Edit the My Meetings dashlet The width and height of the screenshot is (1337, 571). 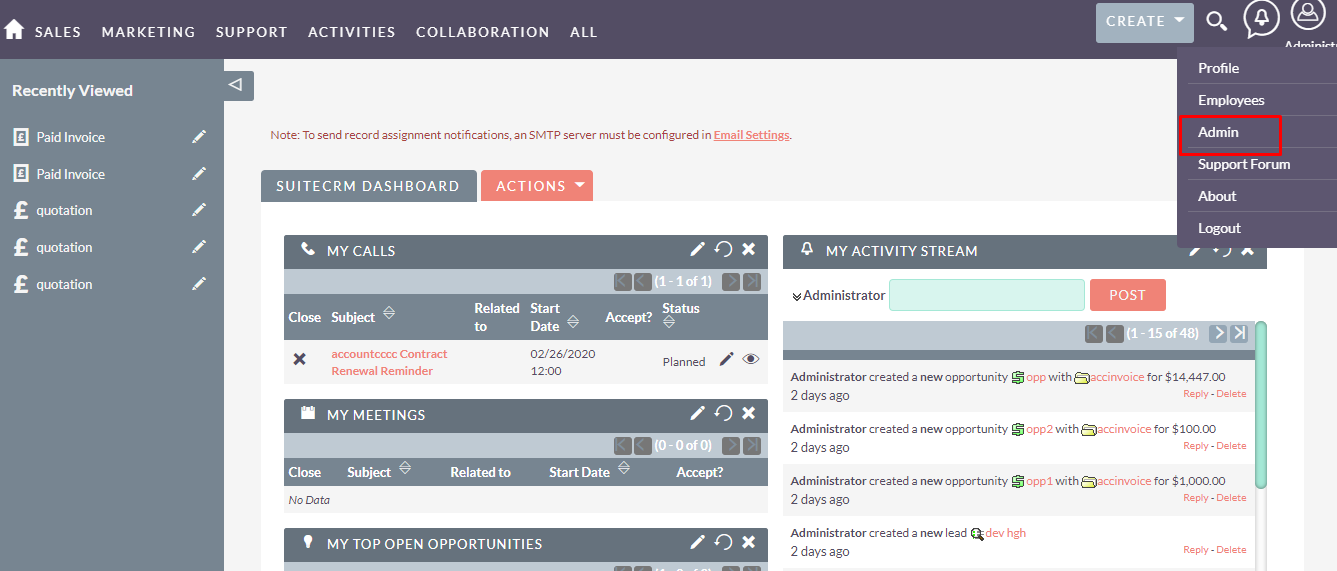[698, 414]
